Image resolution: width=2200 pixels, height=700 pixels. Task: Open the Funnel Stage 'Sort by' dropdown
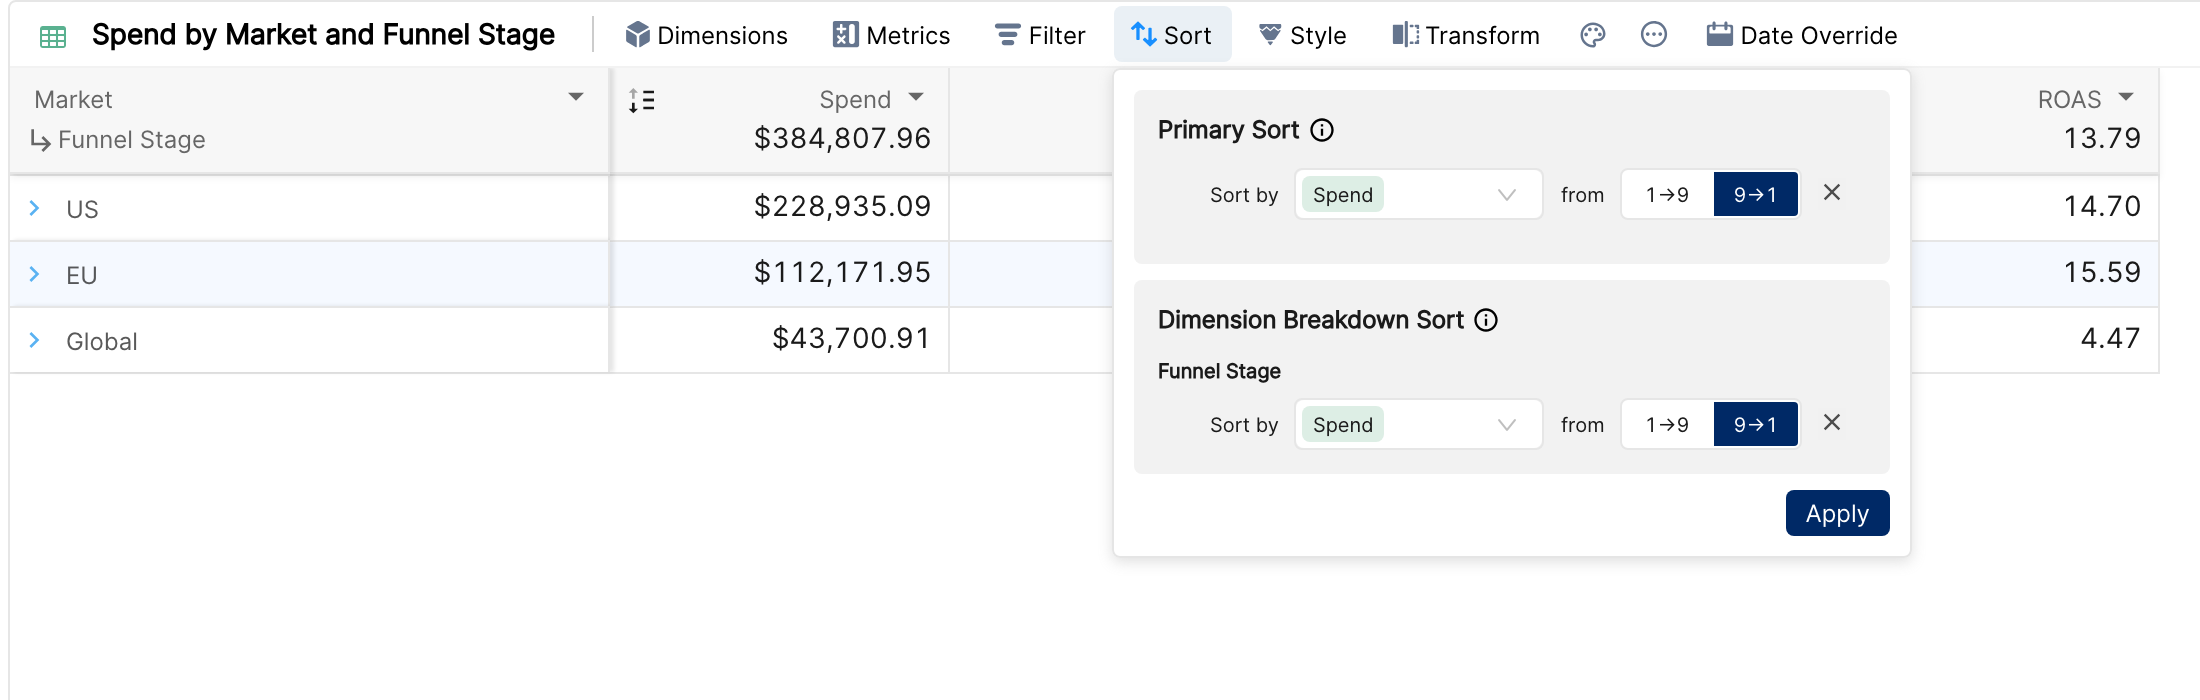1418,424
